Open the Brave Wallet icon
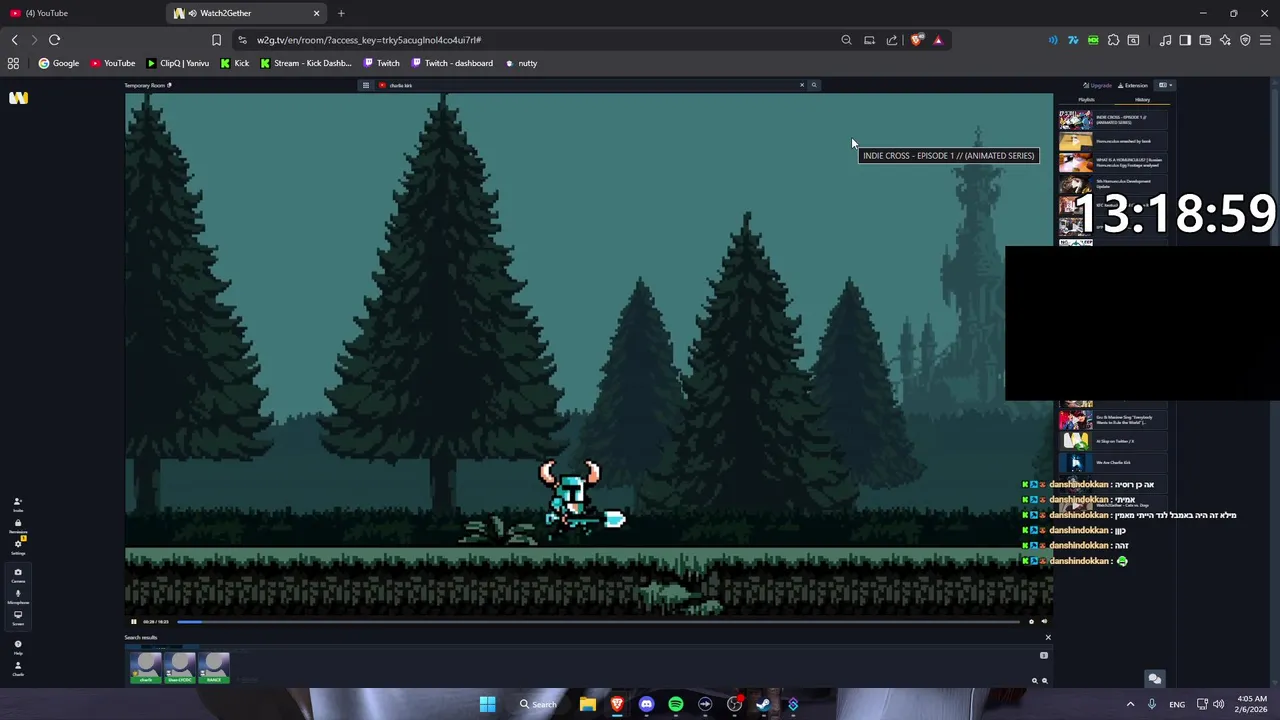Viewport: 1280px width, 720px height. 1205,40
